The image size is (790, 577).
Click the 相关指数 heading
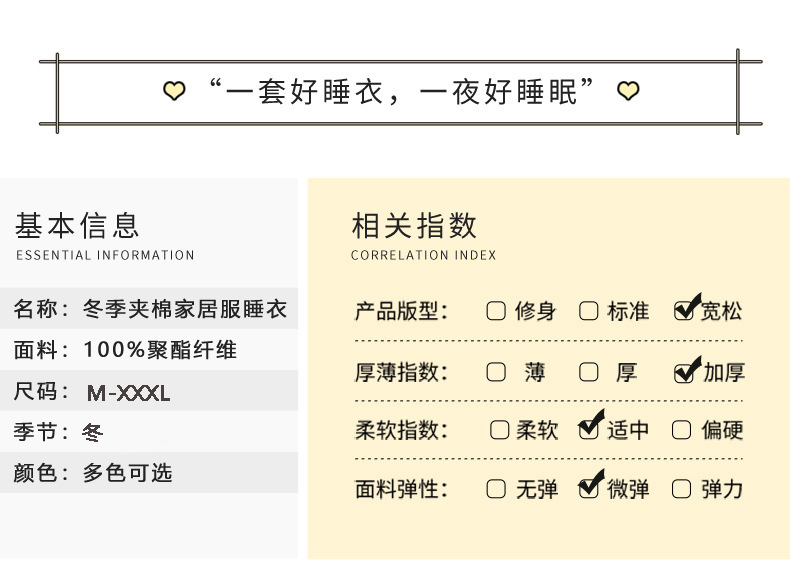(414, 225)
